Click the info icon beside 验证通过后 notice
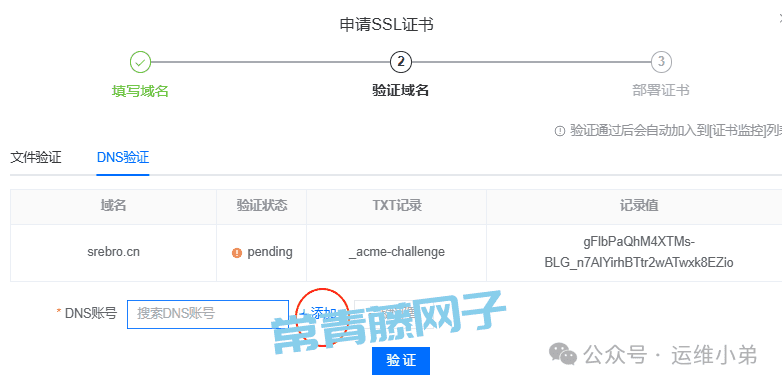The height and width of the screenshot is (385, 782). click(560, 131)
